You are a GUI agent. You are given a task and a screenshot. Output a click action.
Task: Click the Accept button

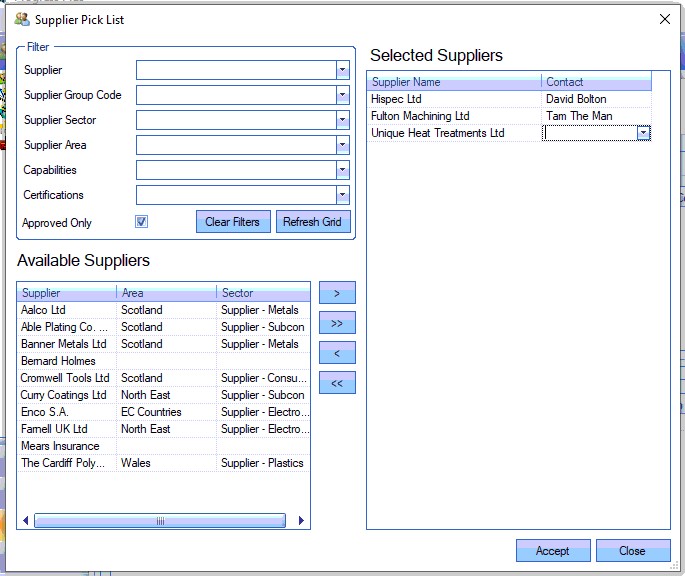[x=553, y=551]
